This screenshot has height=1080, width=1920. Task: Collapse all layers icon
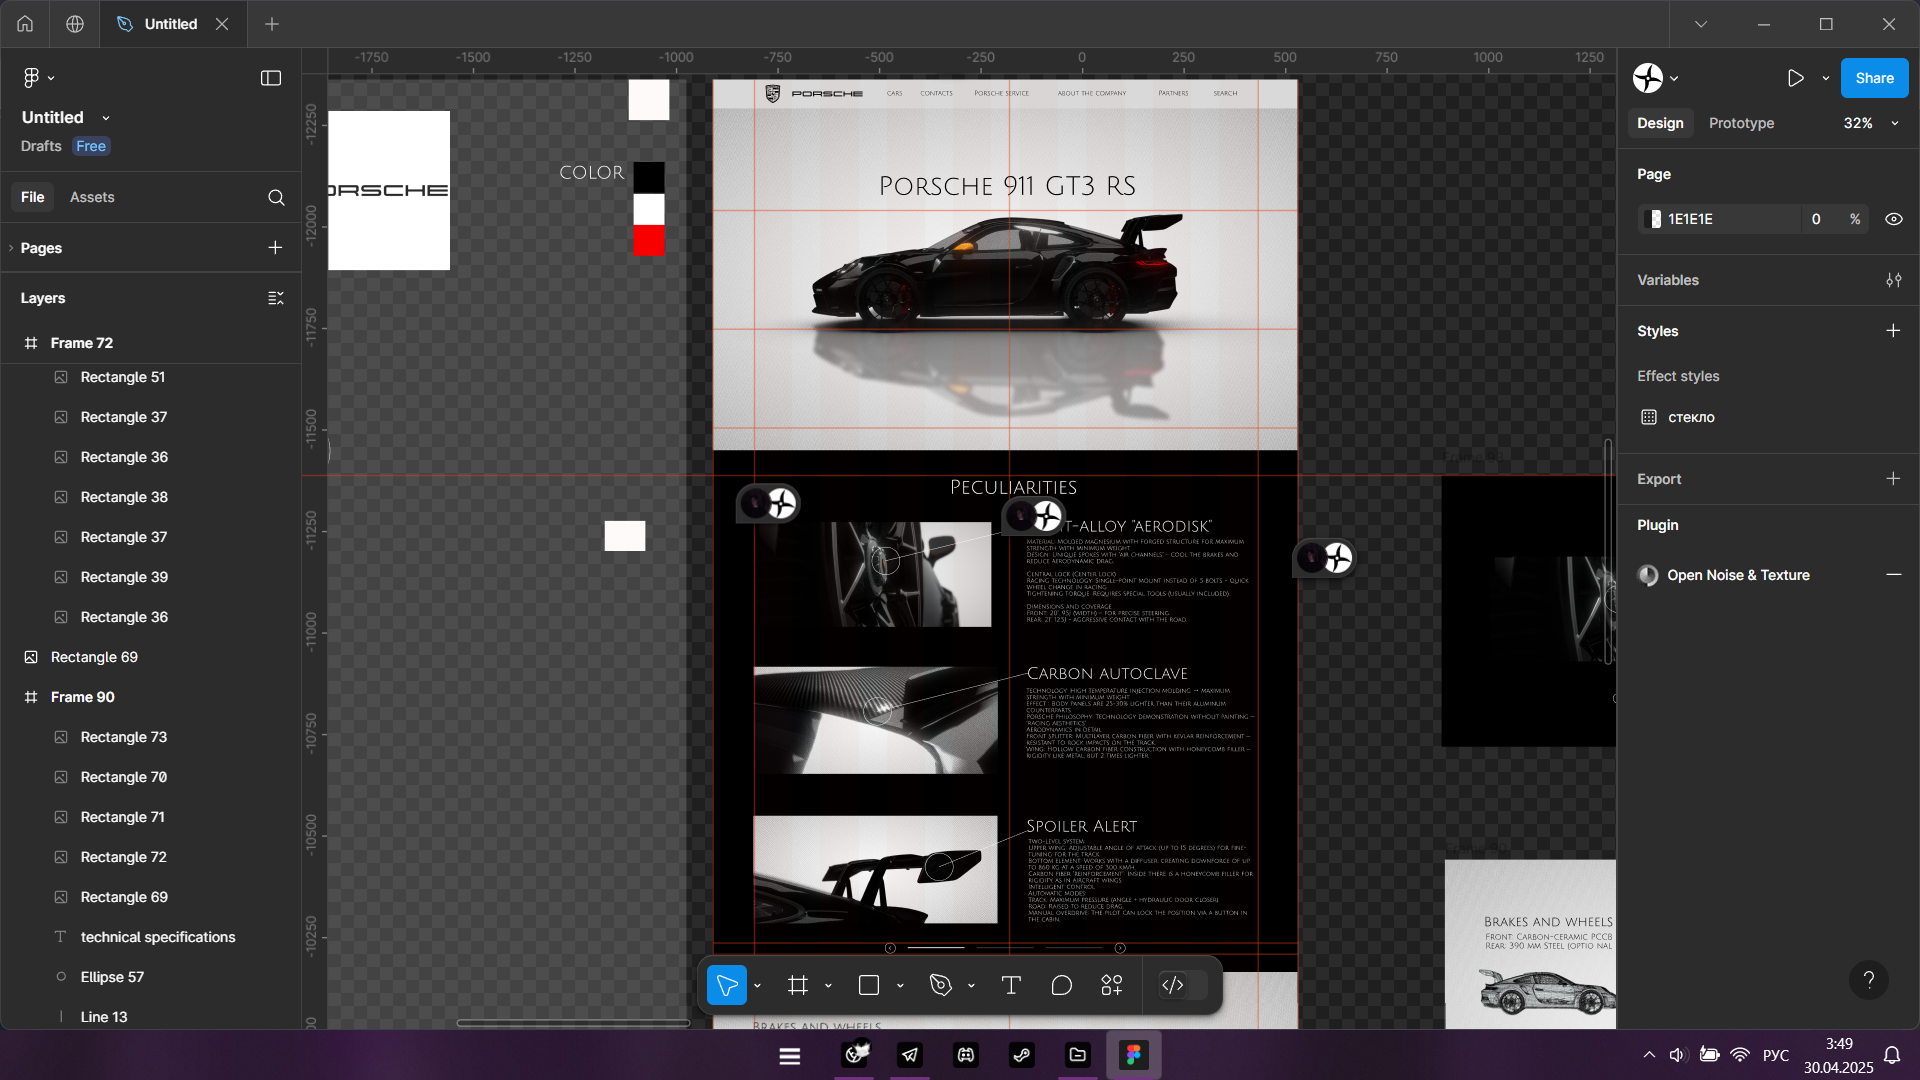tap(276, 298)
